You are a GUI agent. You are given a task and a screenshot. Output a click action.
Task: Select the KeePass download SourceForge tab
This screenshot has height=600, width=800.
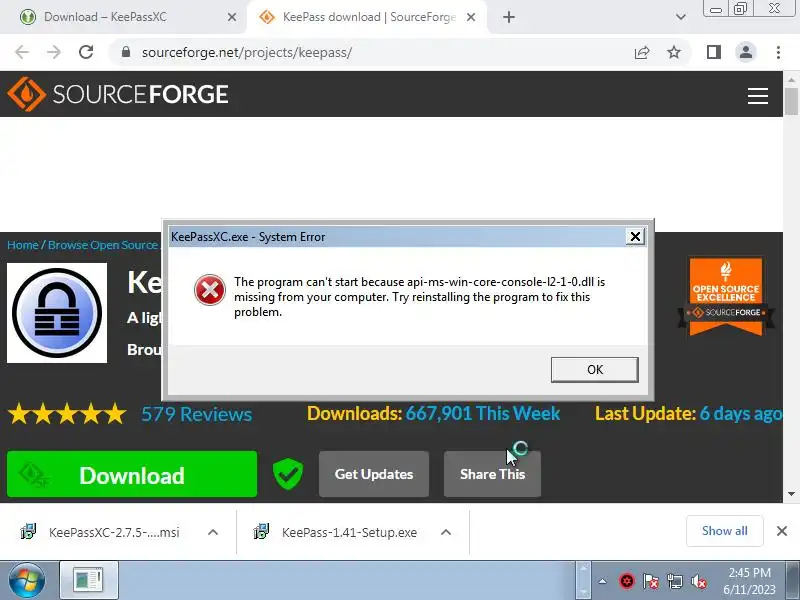368,17
